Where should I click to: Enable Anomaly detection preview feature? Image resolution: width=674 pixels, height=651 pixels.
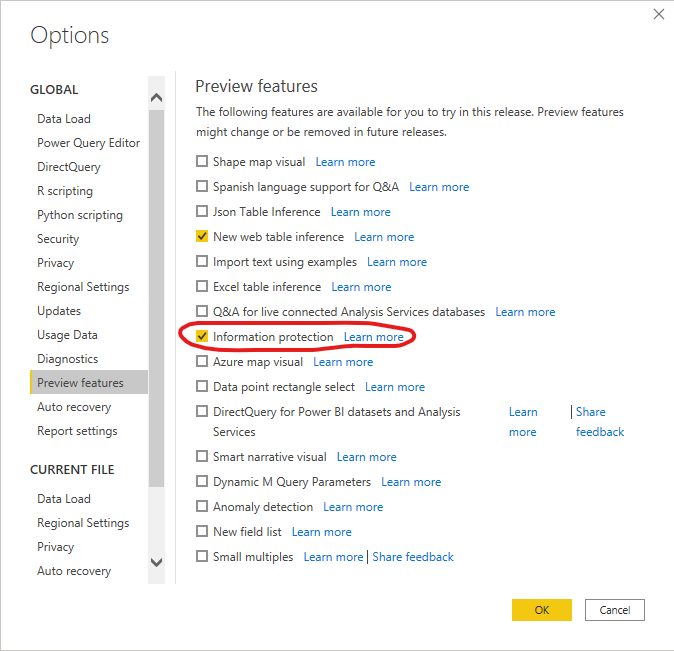(x=202, y=506)
